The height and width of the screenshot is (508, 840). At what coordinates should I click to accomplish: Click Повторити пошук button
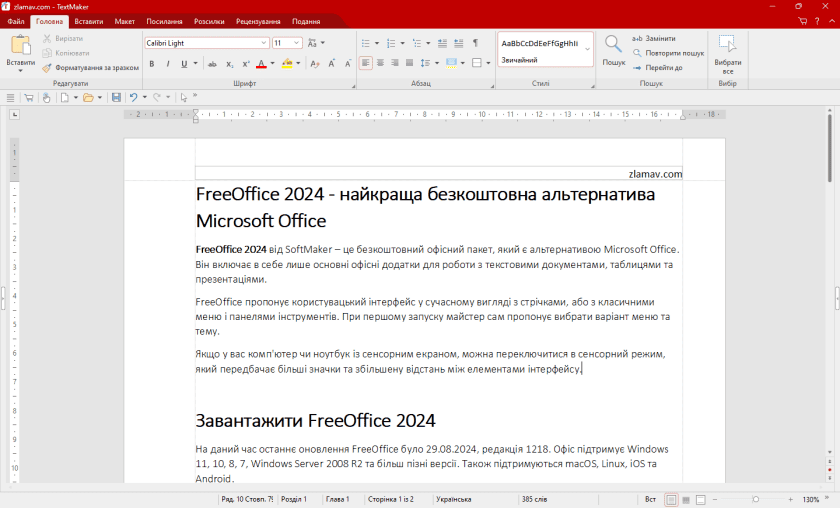coord(668,53)
